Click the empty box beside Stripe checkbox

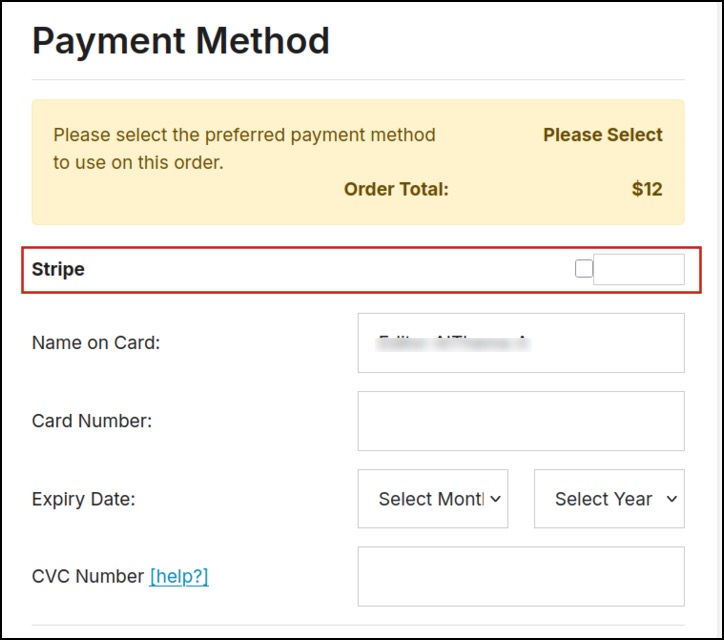(639, 269)
